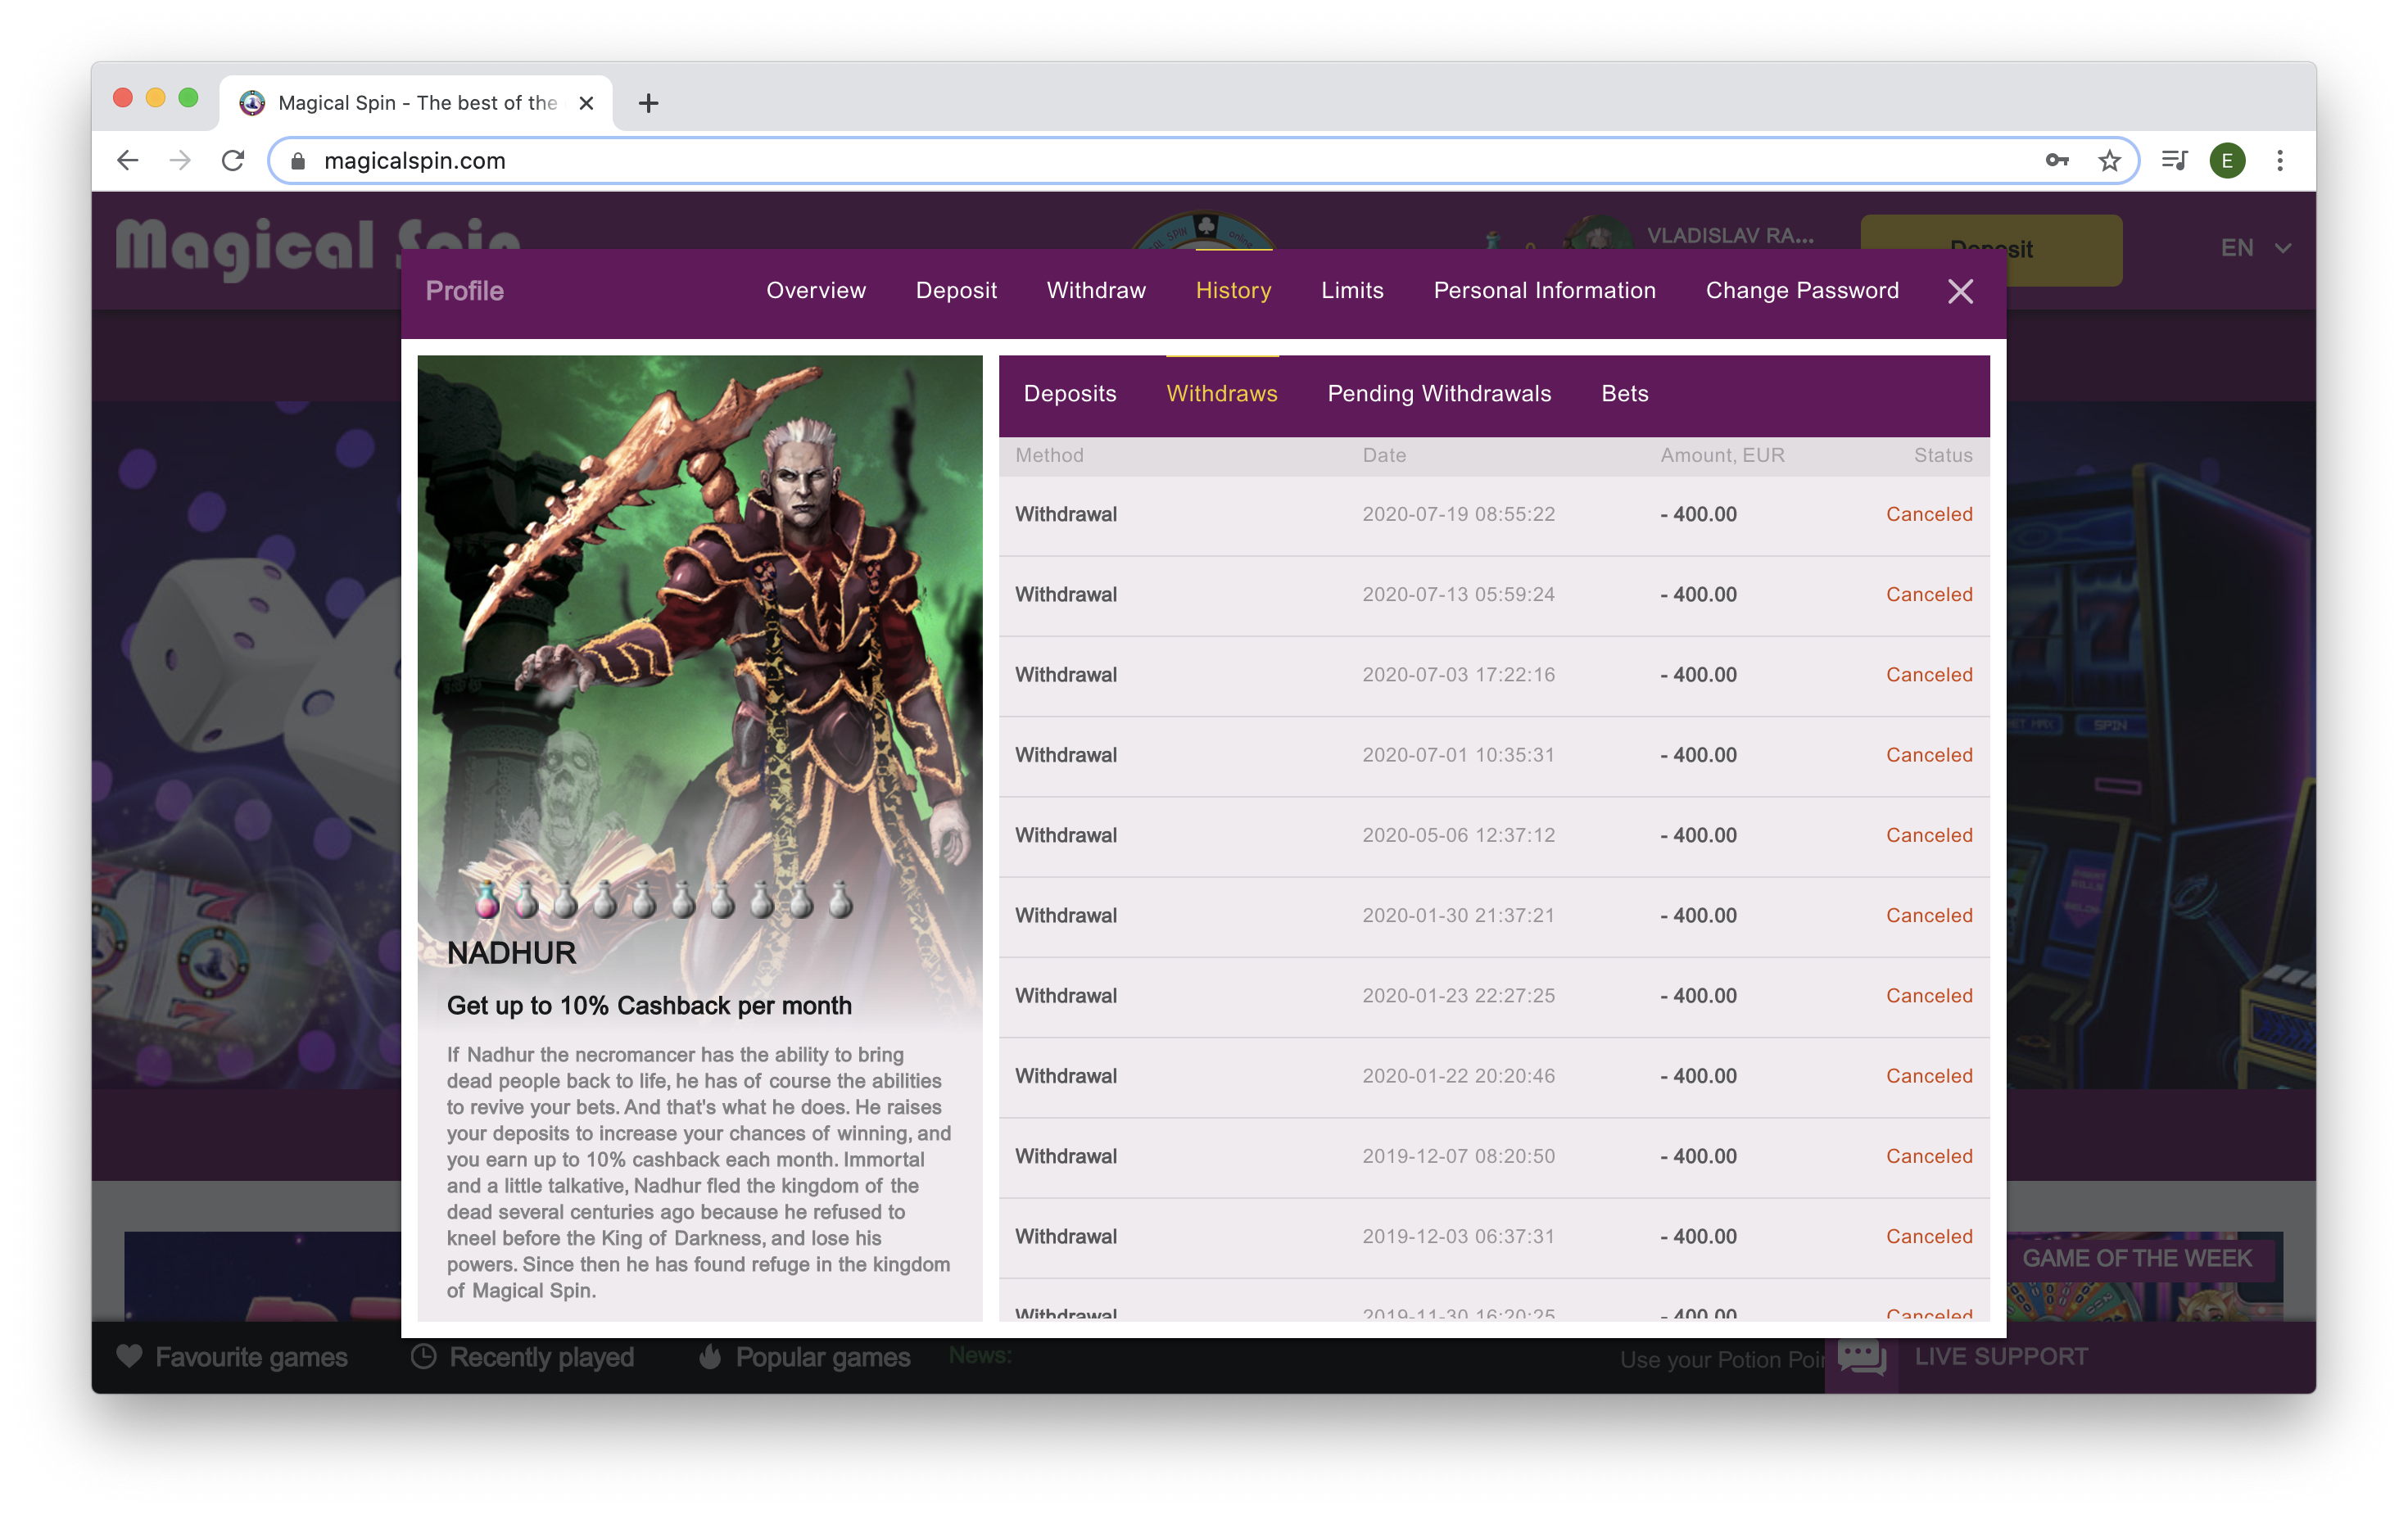Click the yellow Deposit button in header
The width and height of the screenshot is (2408, 1515).
tap(1990, 249)
